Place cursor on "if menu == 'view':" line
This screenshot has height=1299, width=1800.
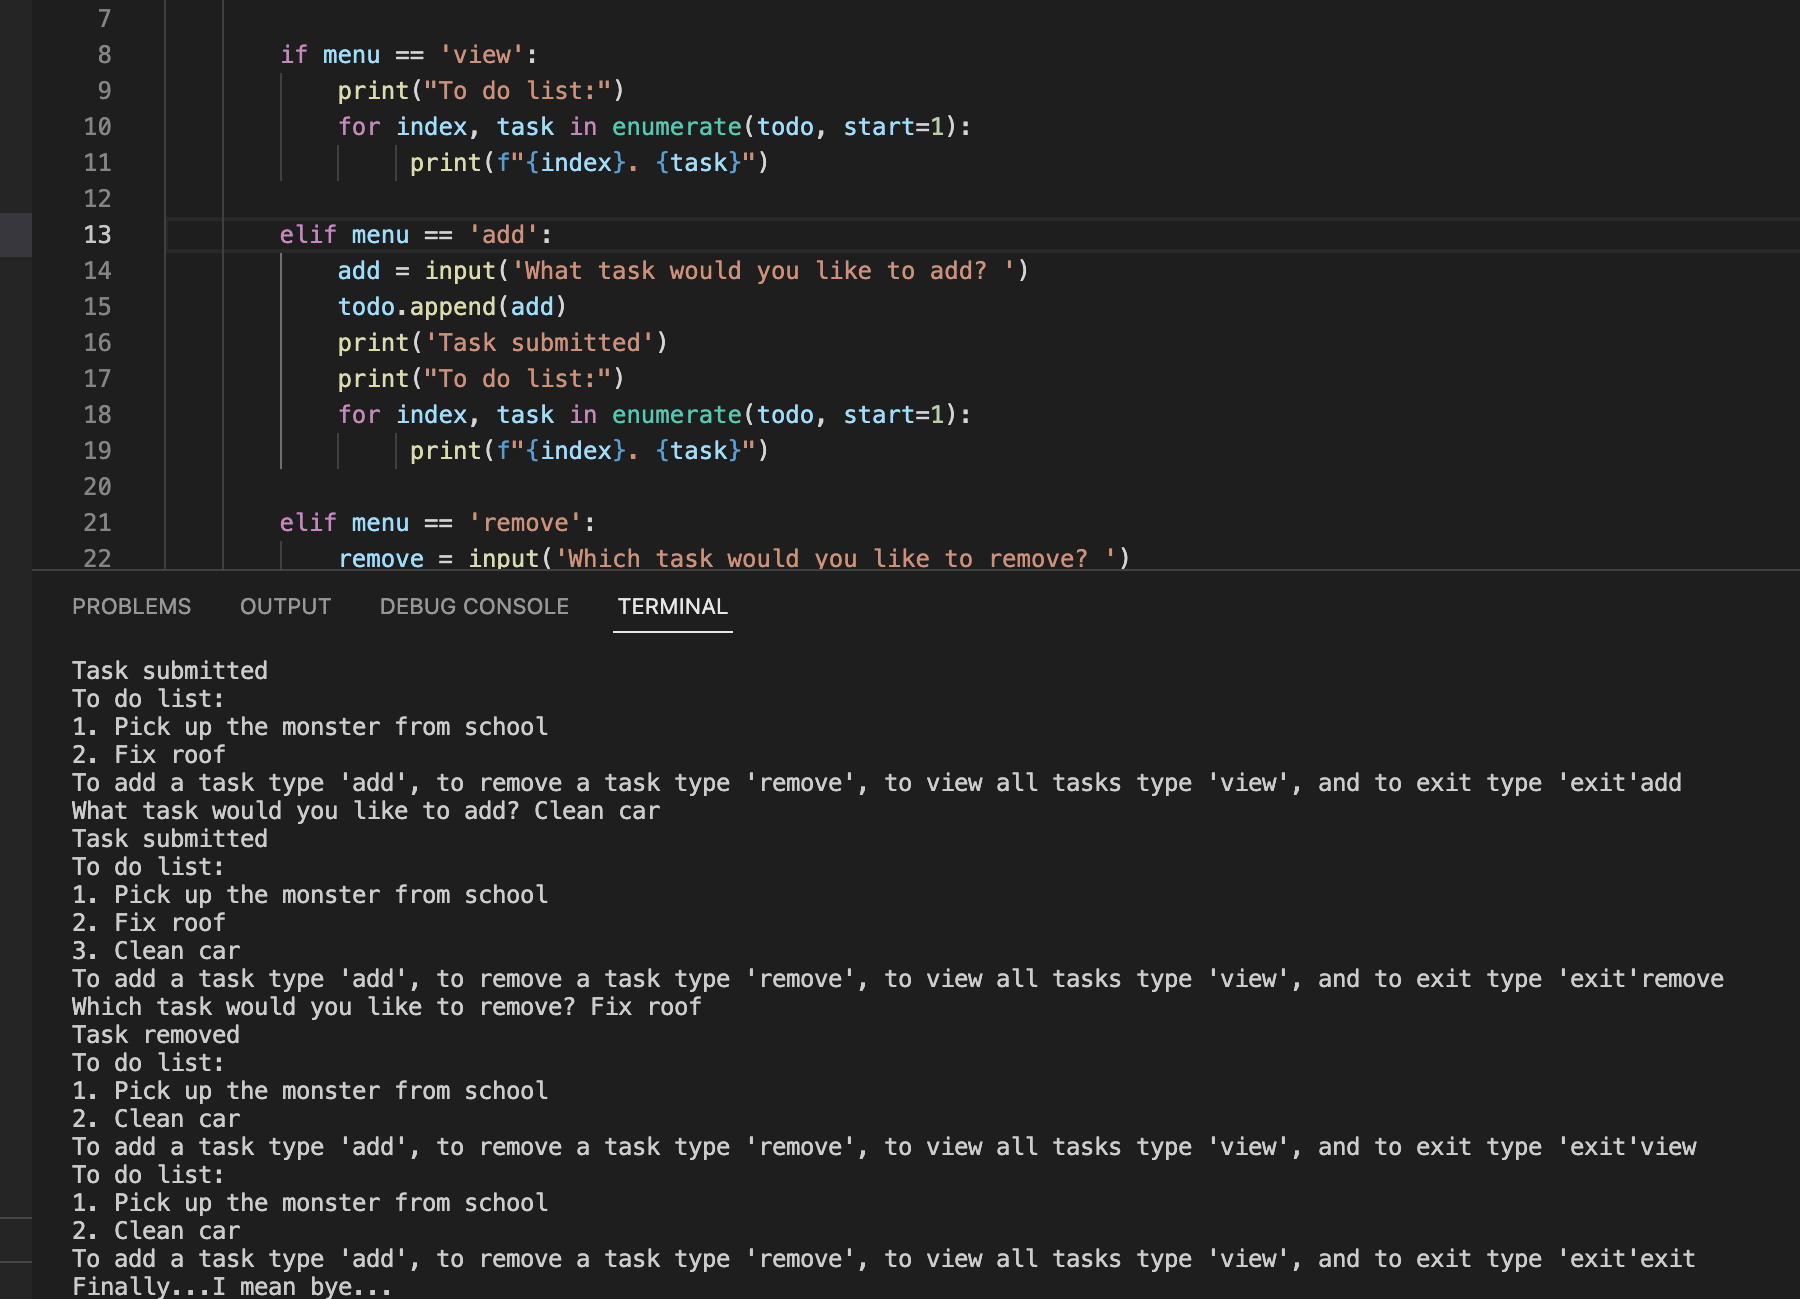pyautogui.click(x=409, y=55)
